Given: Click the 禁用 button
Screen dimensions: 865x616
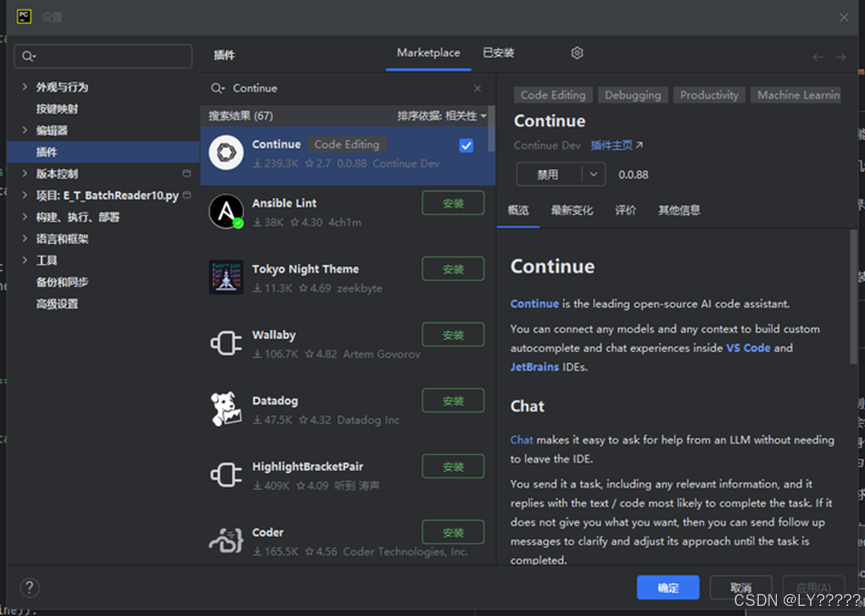Looking at the screenshot, I should tap(549, 174).
